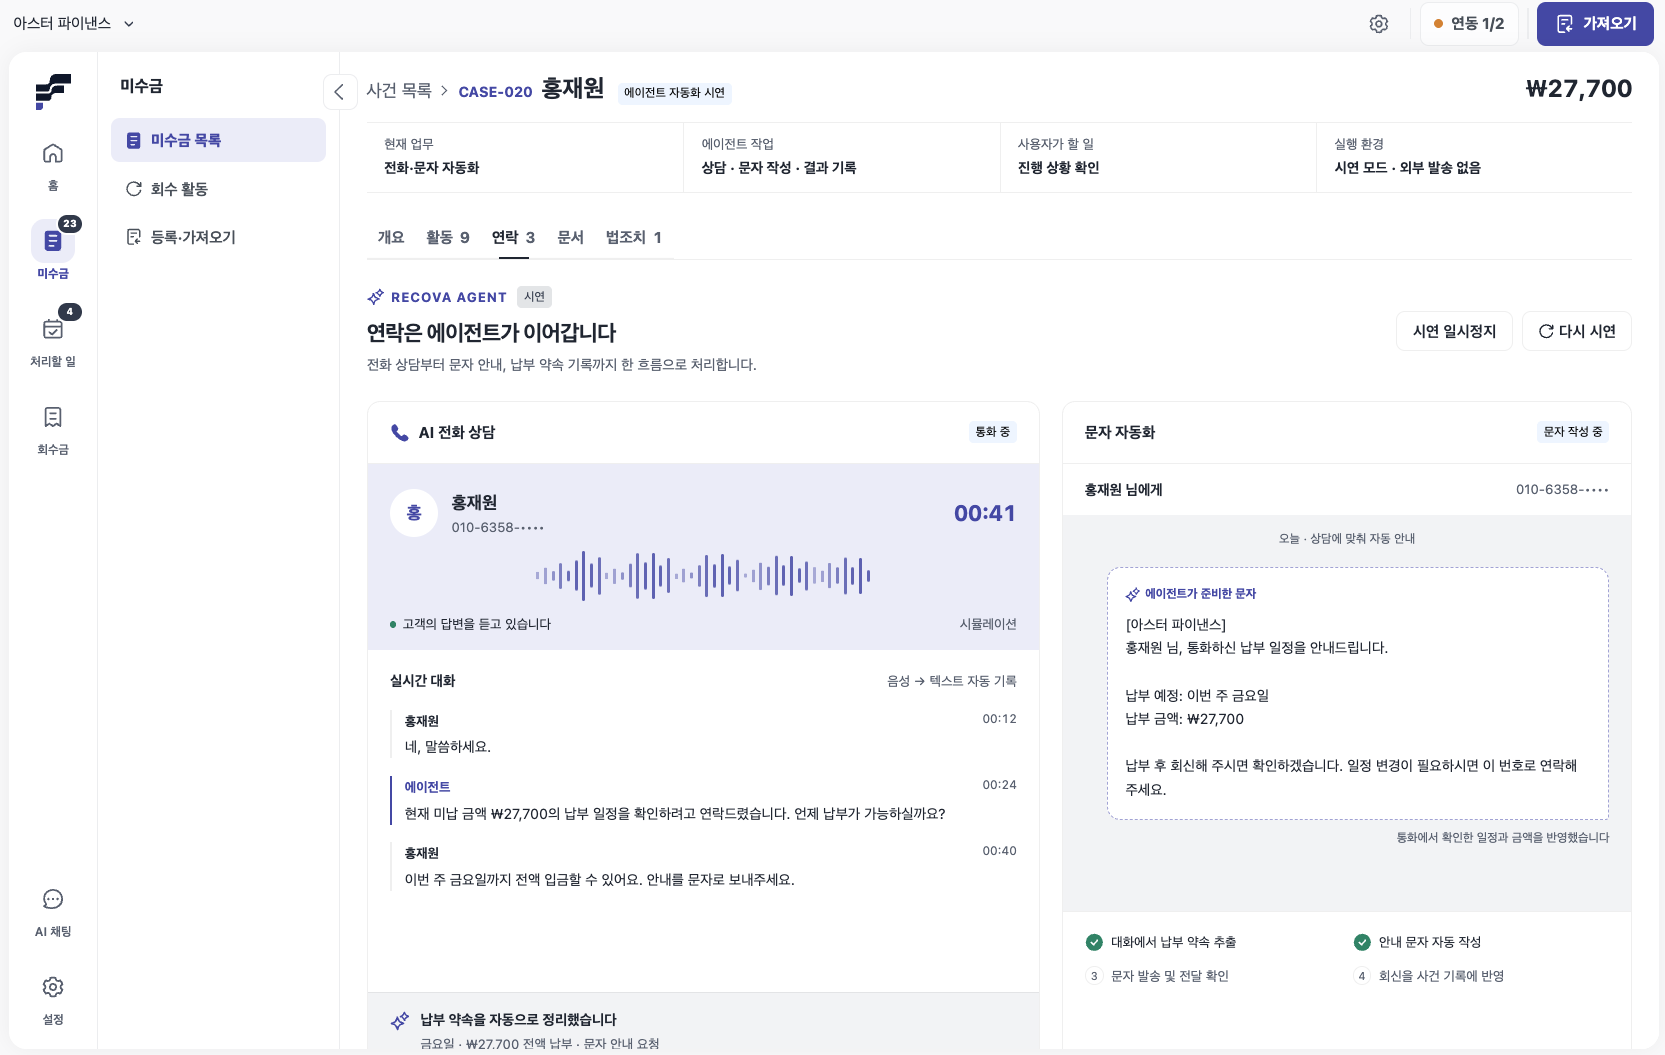Switch to the 법조치 1 tab
Screen dimensions: 1665x1055
tap(634, 237)
